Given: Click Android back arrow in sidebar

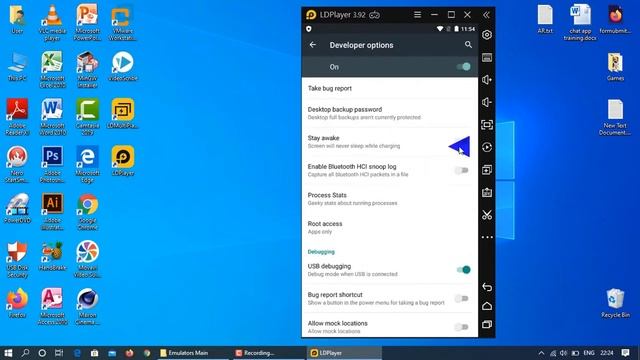Looking at the screenshot, I should [487, 287].
